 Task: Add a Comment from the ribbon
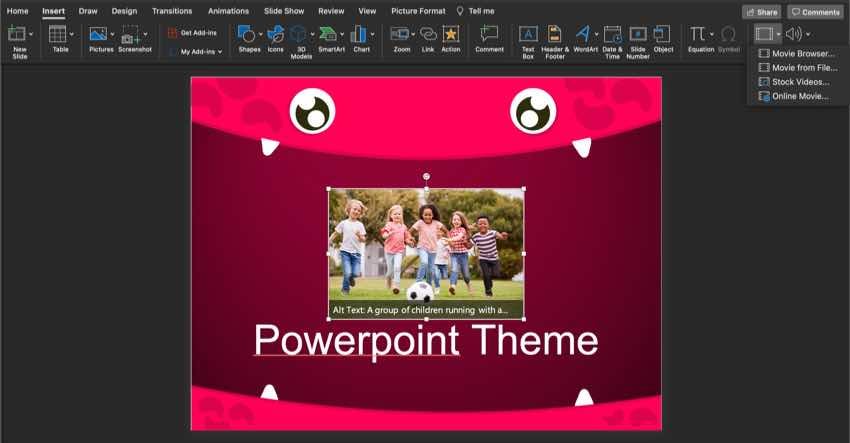coord(489,34)
